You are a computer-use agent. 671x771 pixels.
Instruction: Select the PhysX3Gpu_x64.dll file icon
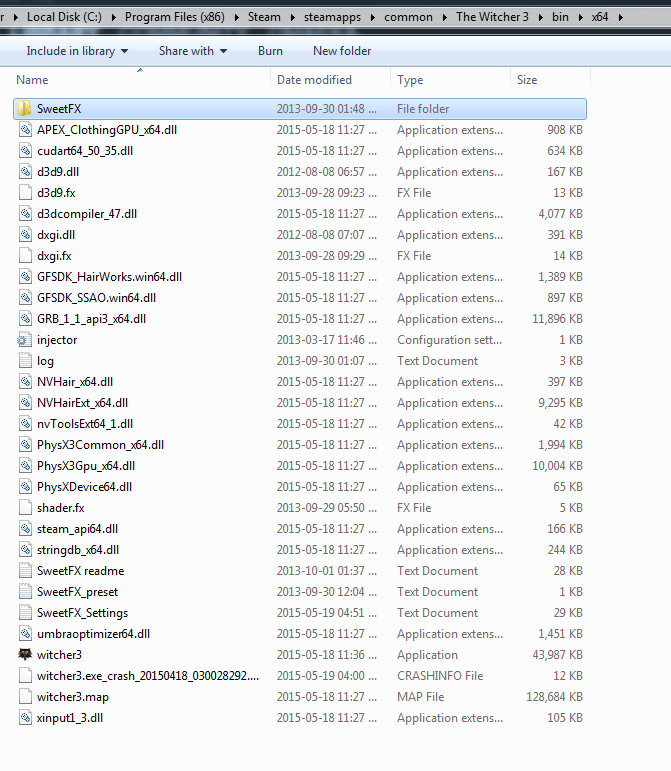point(25,466)
